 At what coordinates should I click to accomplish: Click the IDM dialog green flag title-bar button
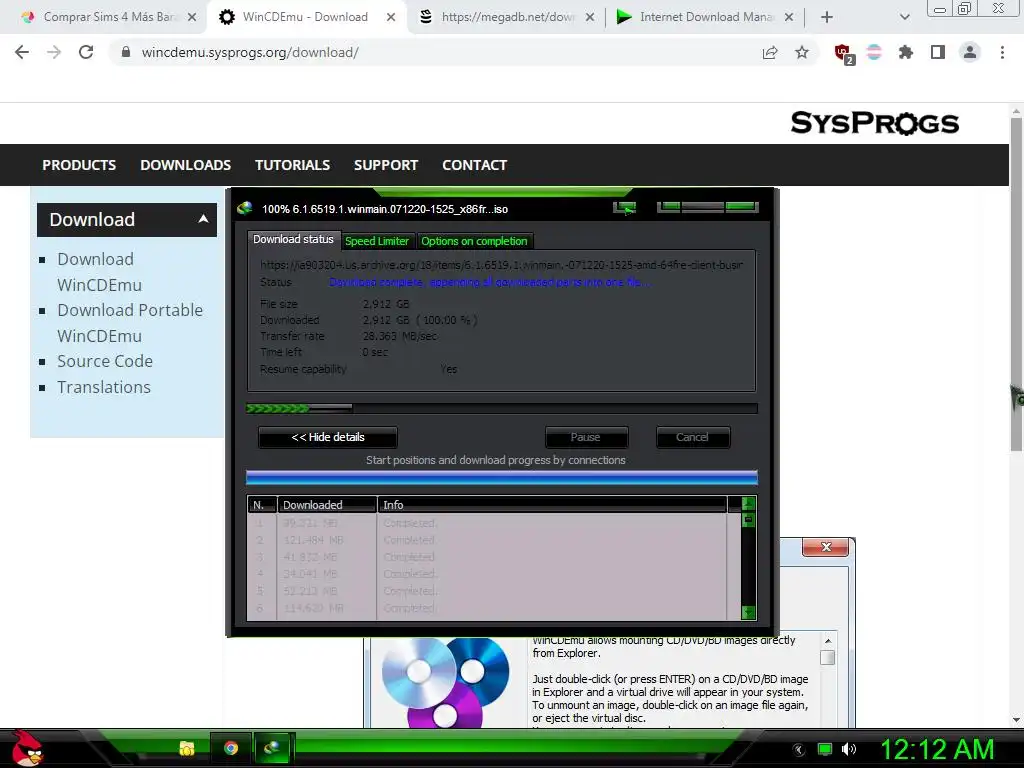(x=625, y=208)
